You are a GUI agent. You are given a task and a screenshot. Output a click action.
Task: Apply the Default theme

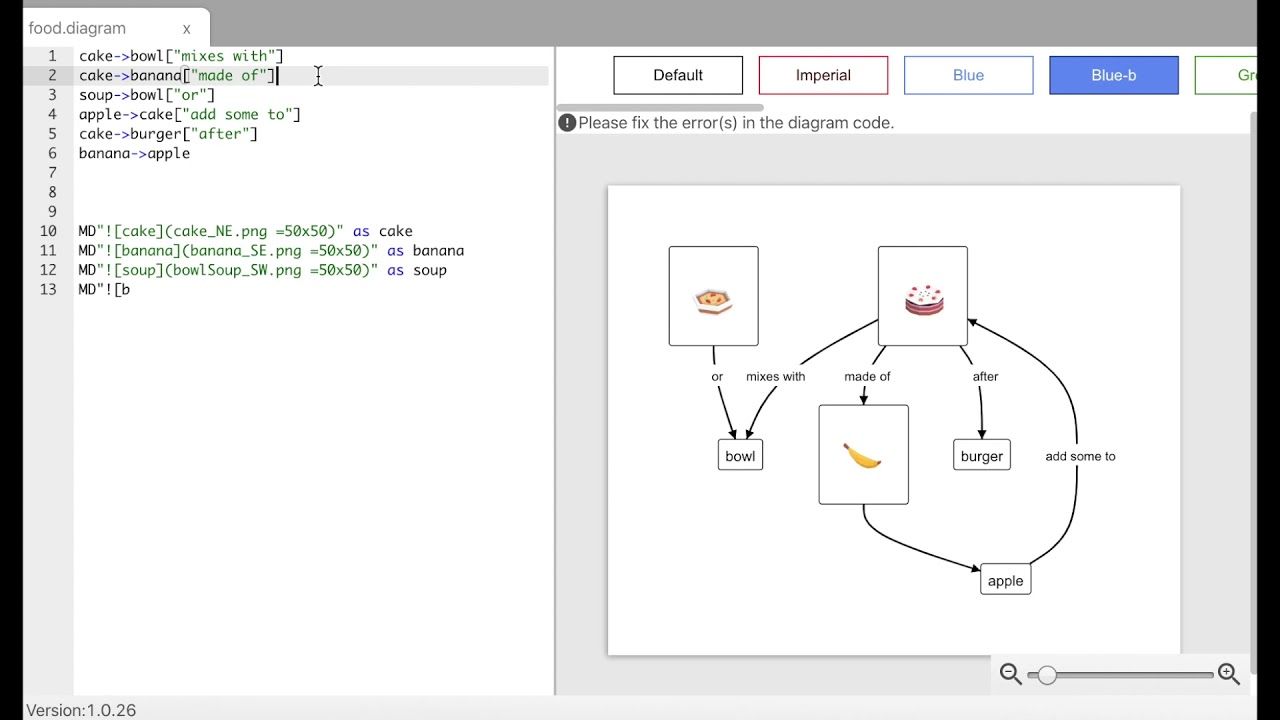point(678,75)
